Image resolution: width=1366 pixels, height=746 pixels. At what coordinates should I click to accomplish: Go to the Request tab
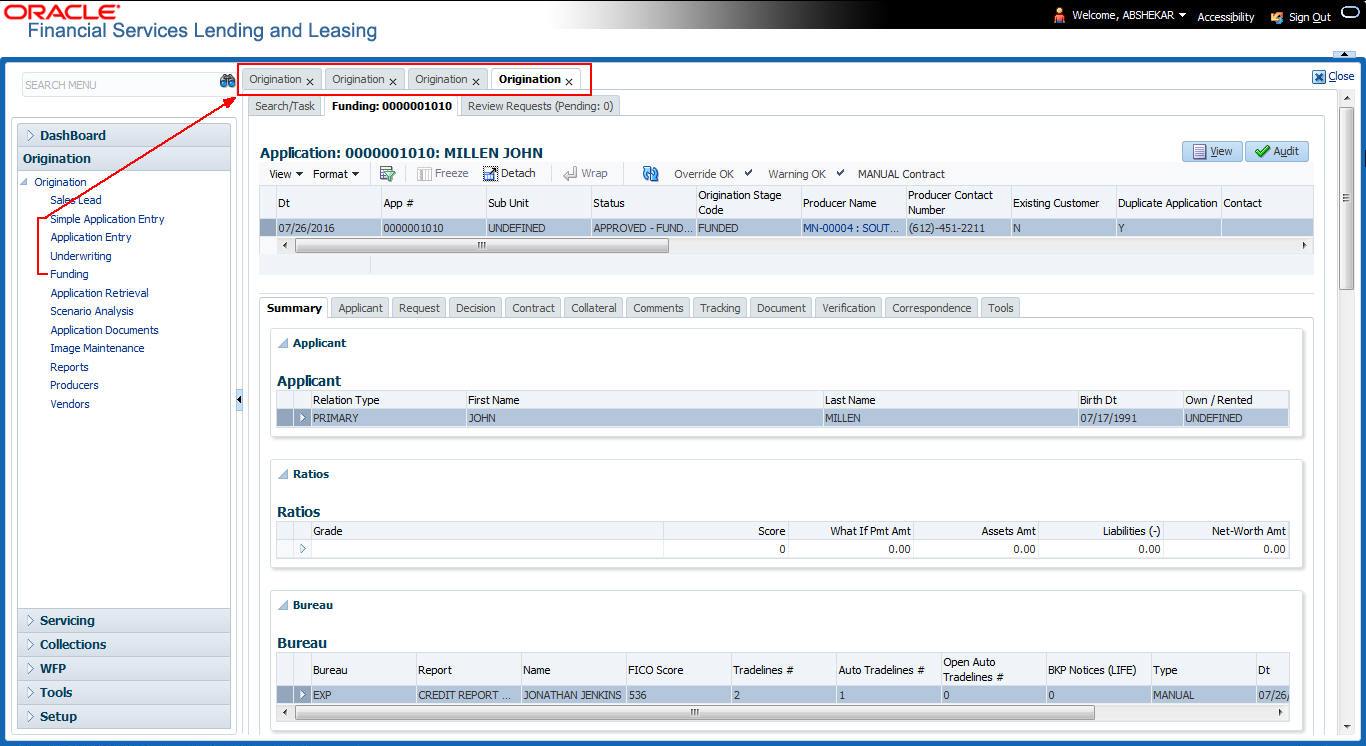pyautogui.click(x=419, y=308)
